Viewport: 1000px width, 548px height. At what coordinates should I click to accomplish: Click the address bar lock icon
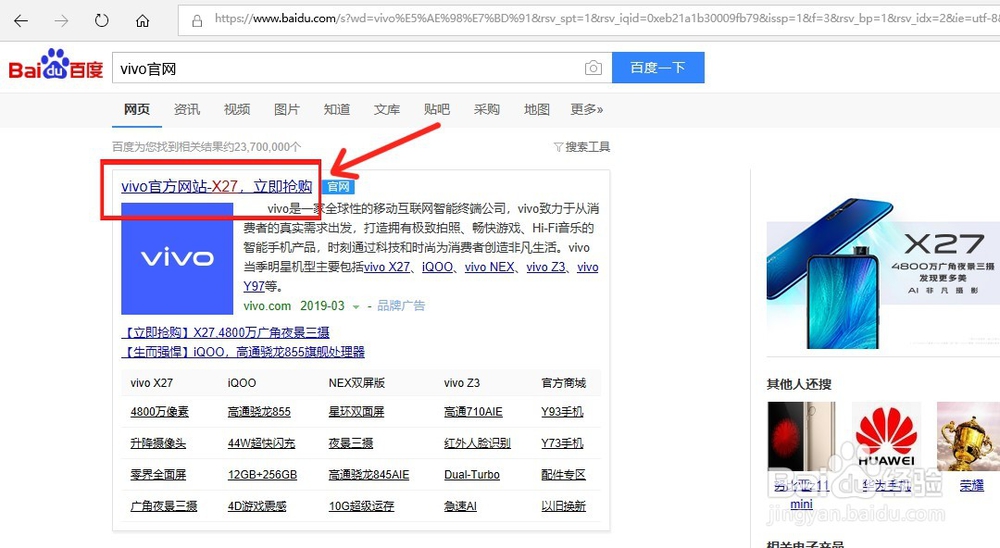click(197, 21)
